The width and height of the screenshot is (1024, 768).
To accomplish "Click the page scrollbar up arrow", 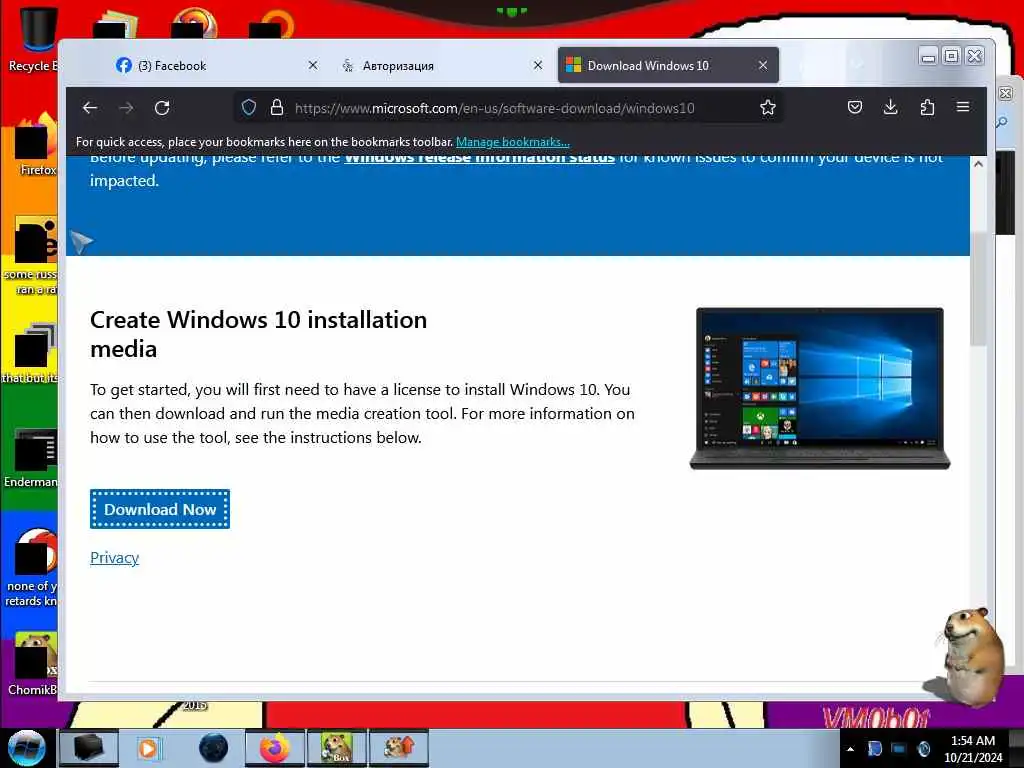I will pyautogui.click(x=978, y=164).
